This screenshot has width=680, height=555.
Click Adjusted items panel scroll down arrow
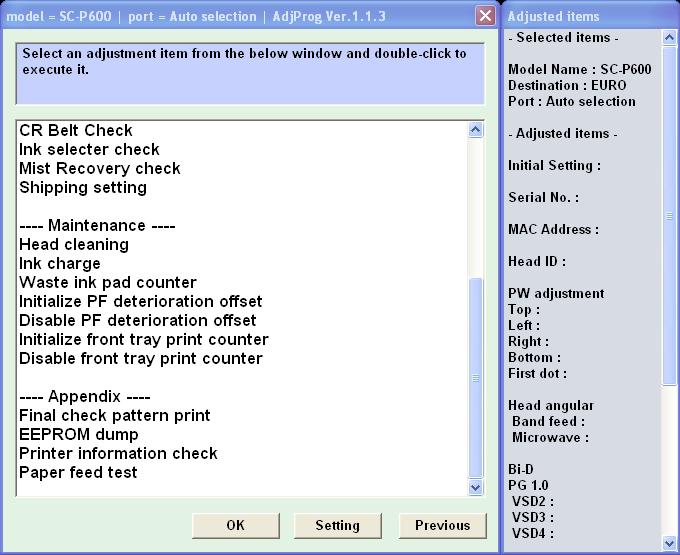pos(670,542)
